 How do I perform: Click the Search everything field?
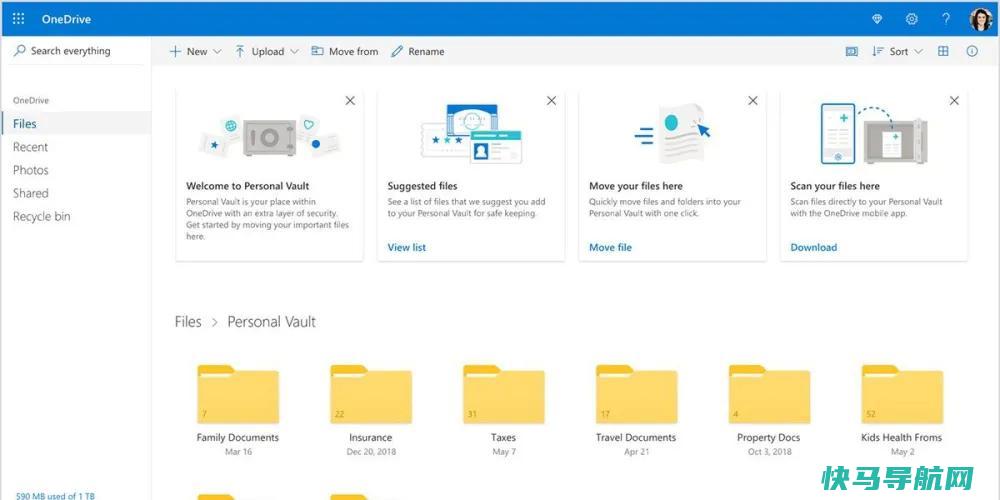point(75,51)
